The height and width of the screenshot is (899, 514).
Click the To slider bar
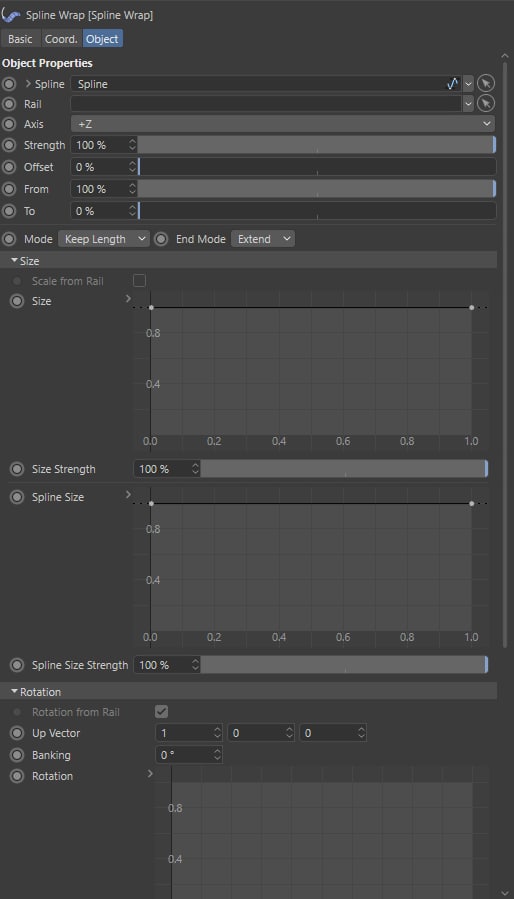click(x=317, y=211)
